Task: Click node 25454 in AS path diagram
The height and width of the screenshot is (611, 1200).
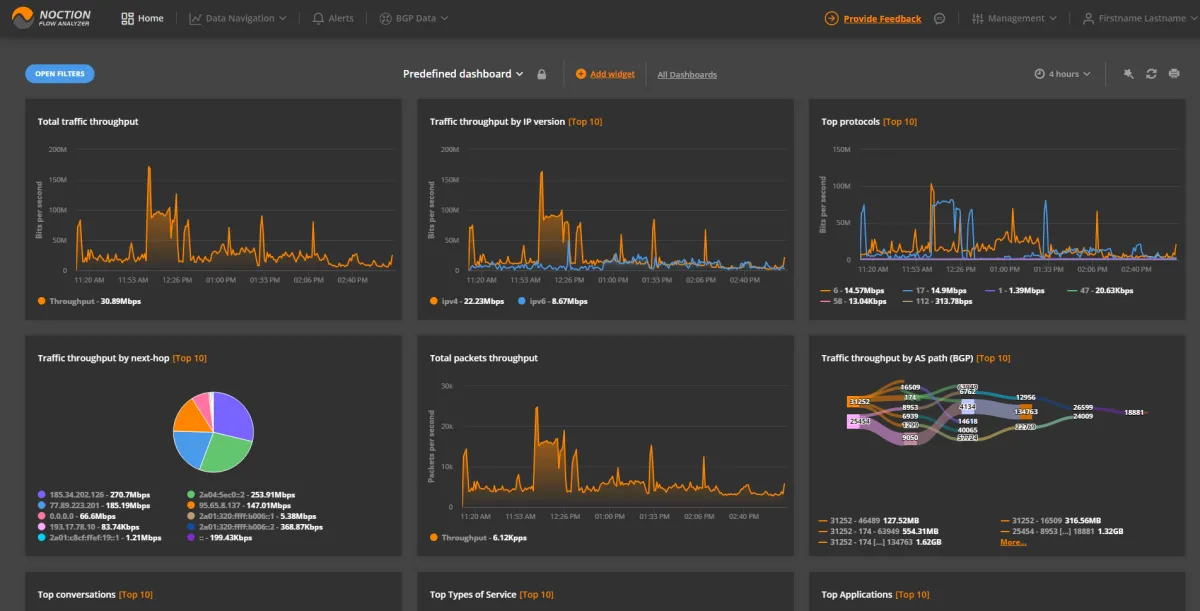Action: tap(859, 421)
